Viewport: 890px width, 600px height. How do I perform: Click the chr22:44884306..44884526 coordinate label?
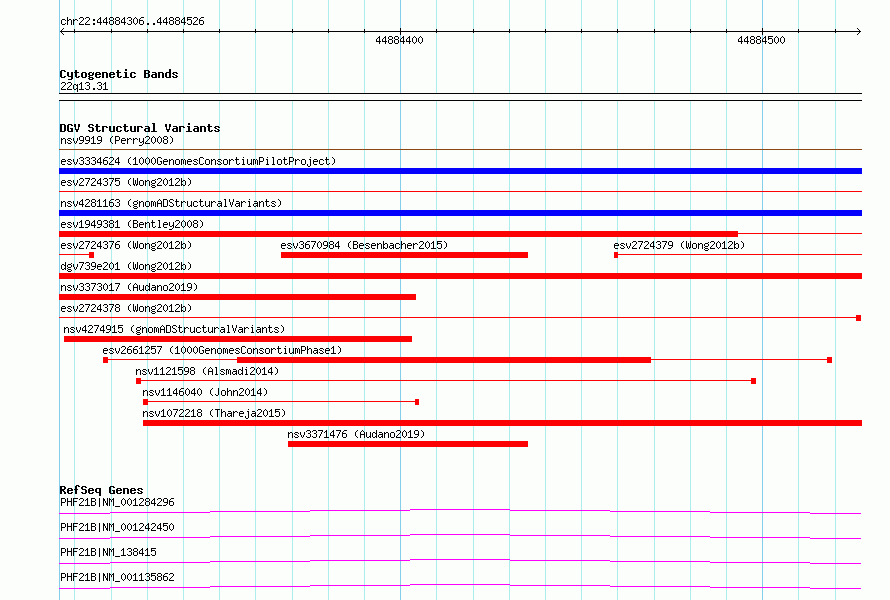(x=132, y=21)
